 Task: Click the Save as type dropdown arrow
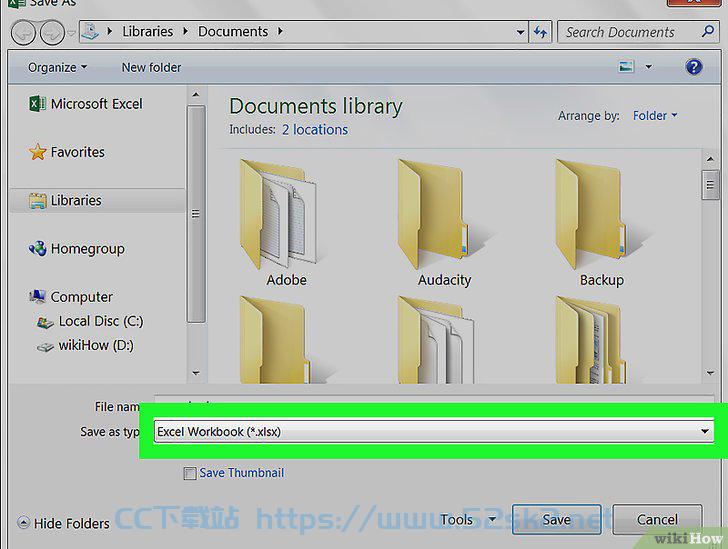[705, 431]
